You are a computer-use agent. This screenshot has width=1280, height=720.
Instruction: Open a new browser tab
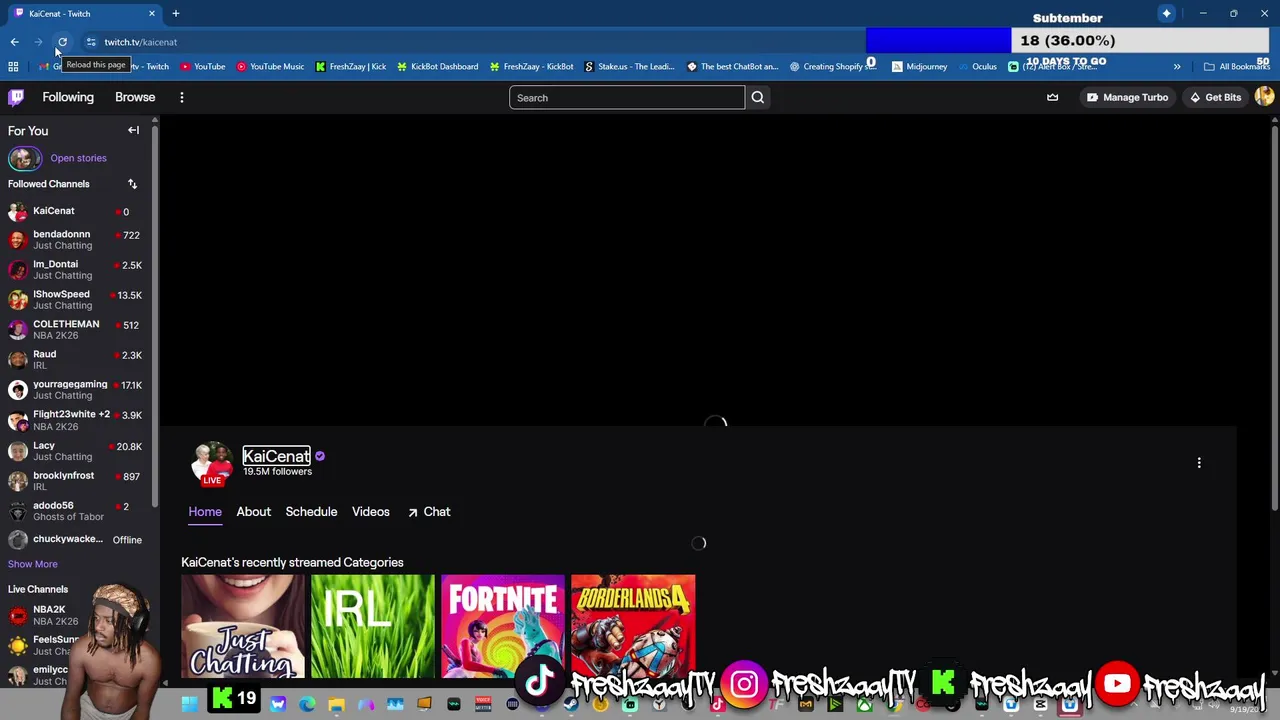(176, 14)
